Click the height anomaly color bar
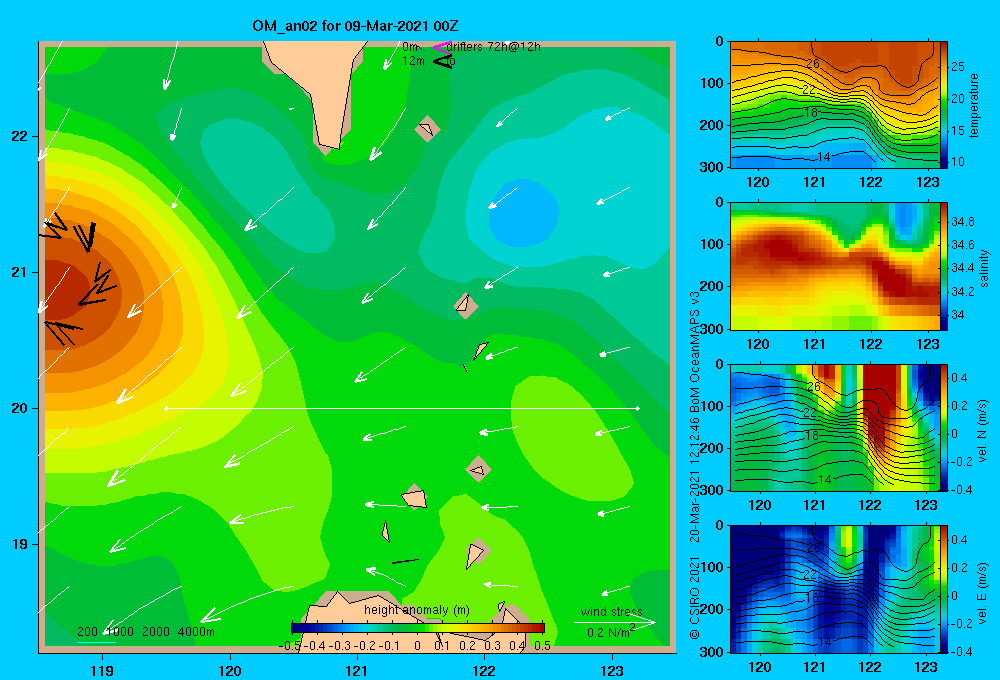The width and height of the screenshot is (1000, 680). pyautogui.click(x=418, y=628)
